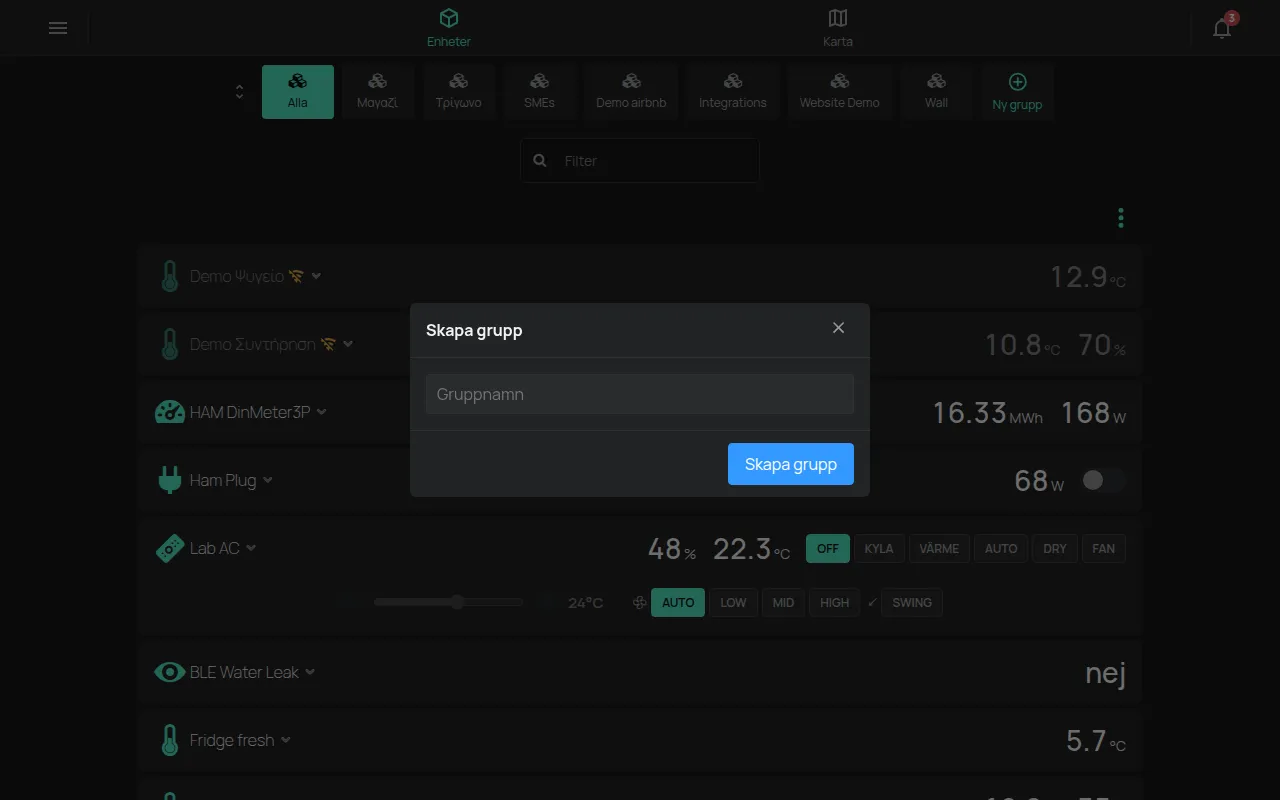This screenshot has width=1280, height=800.
Task: Expand the Lab AC chevron
Action: click(x=251, y=548)
